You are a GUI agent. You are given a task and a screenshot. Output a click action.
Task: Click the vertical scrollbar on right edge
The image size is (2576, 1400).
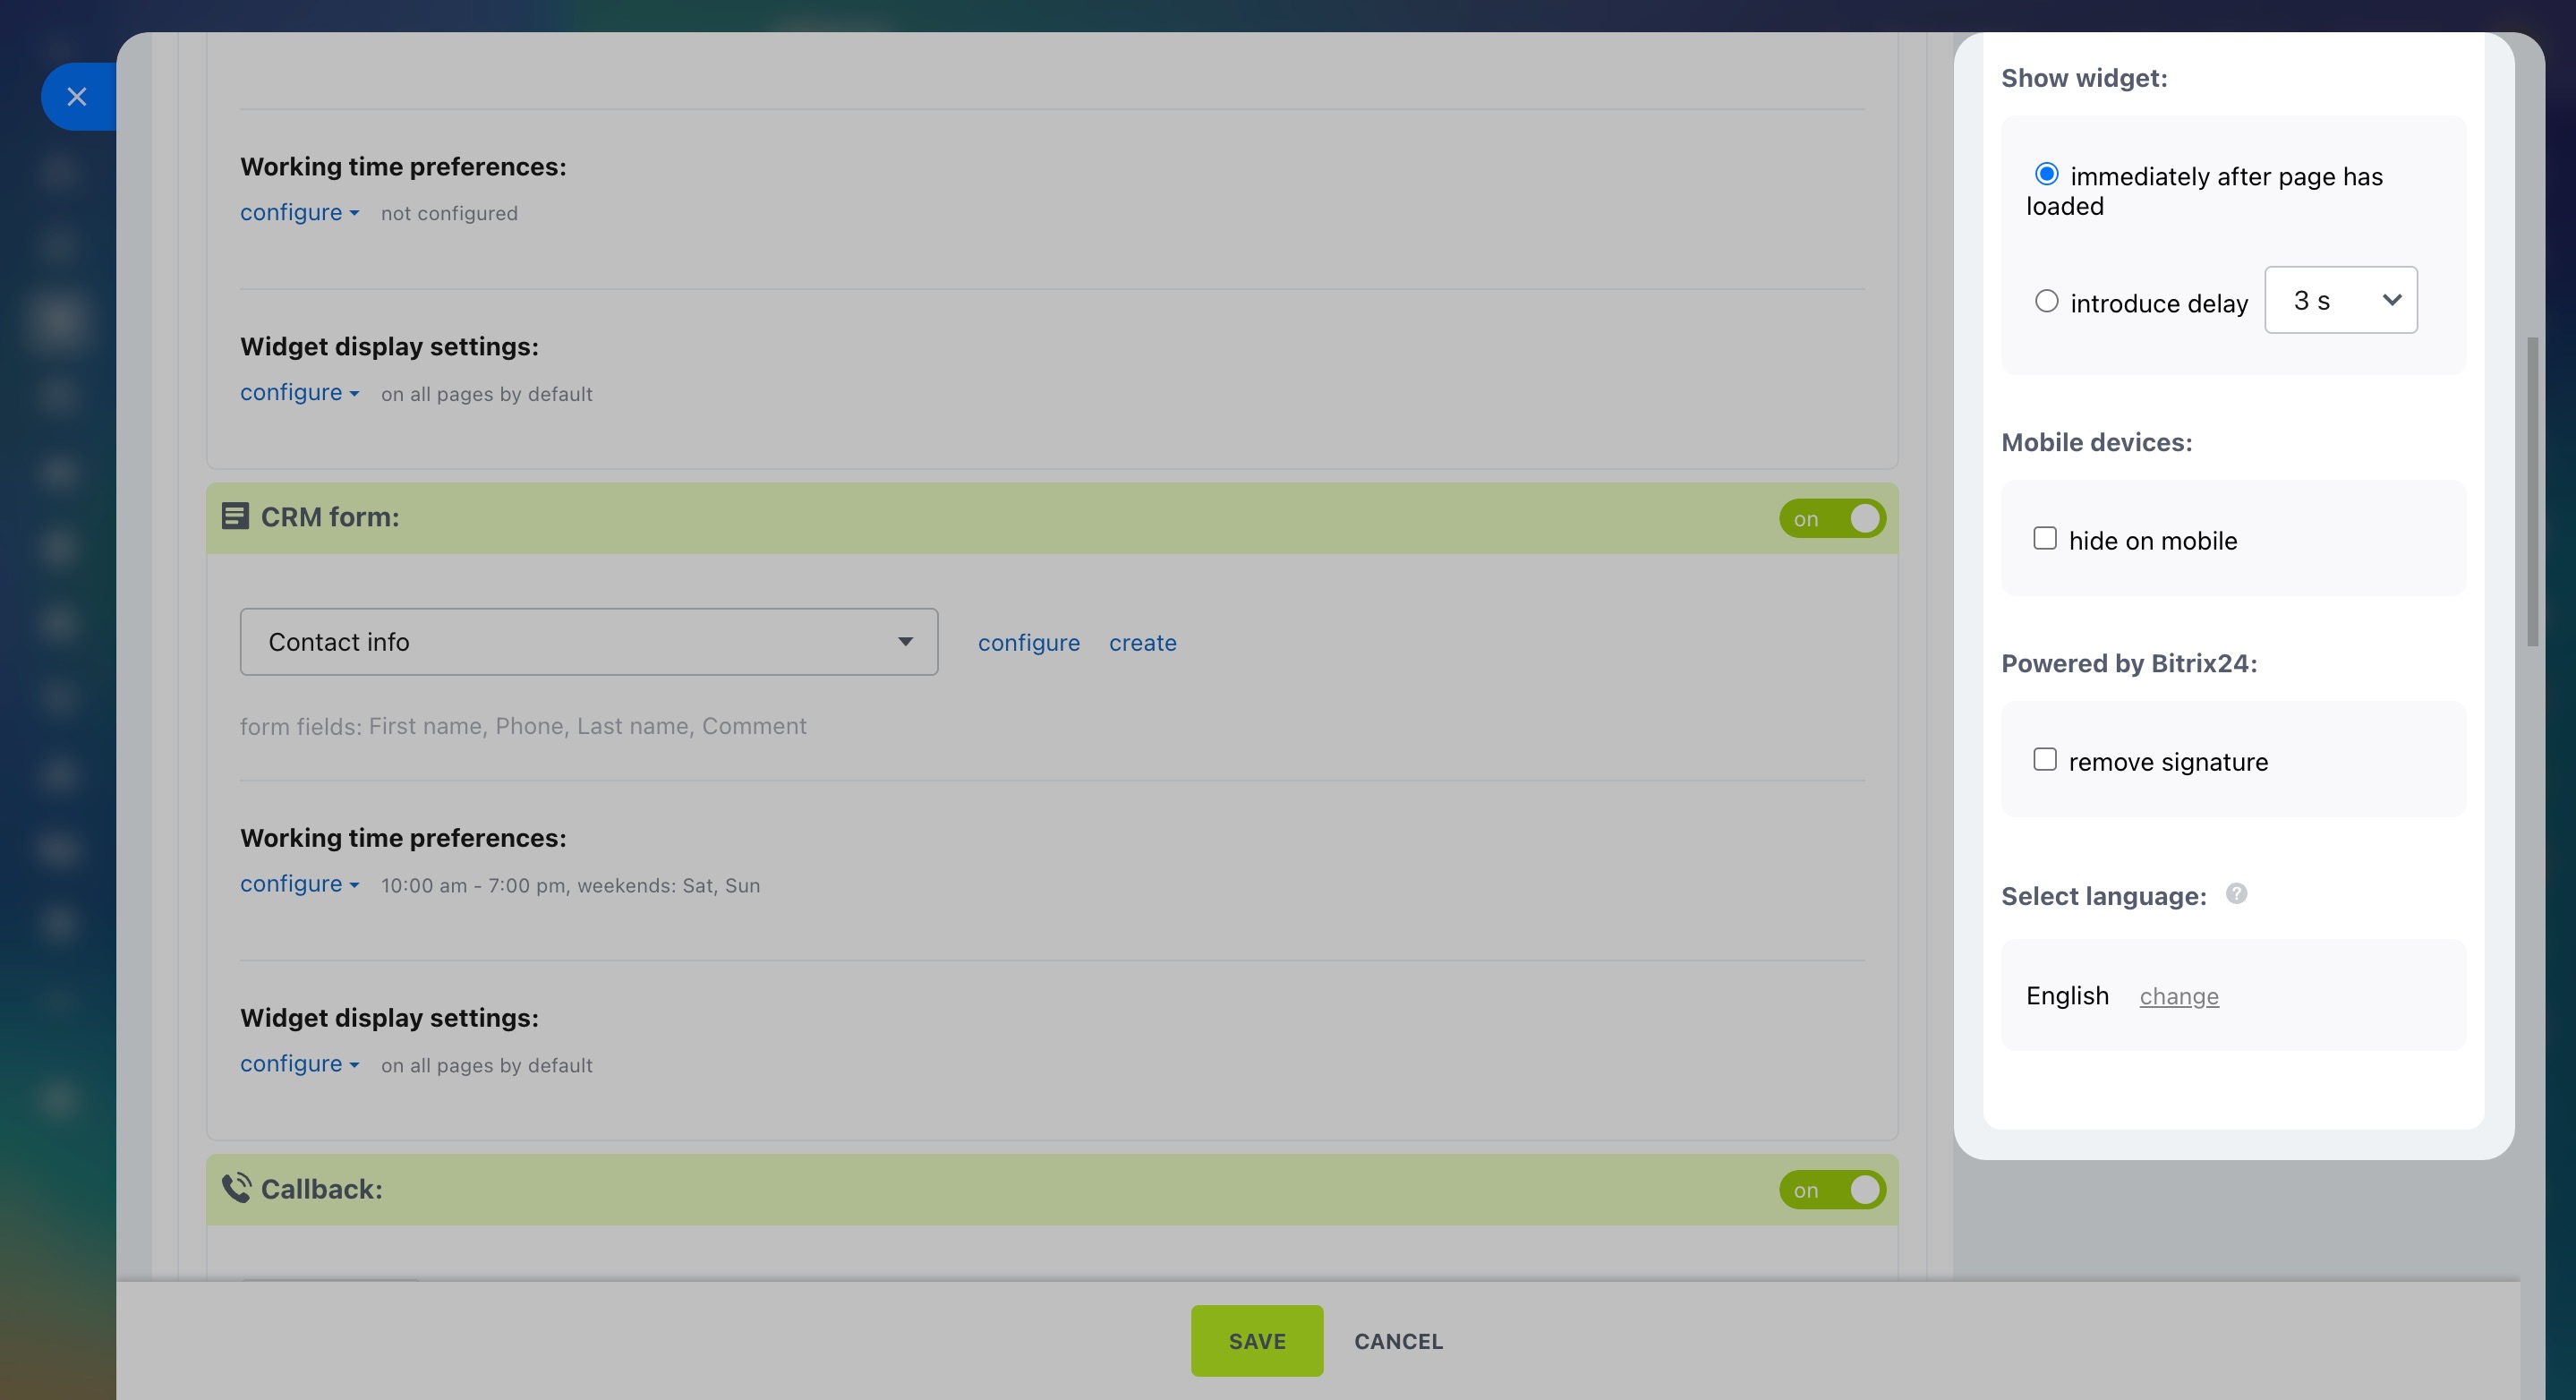[x=2532, y=492]
